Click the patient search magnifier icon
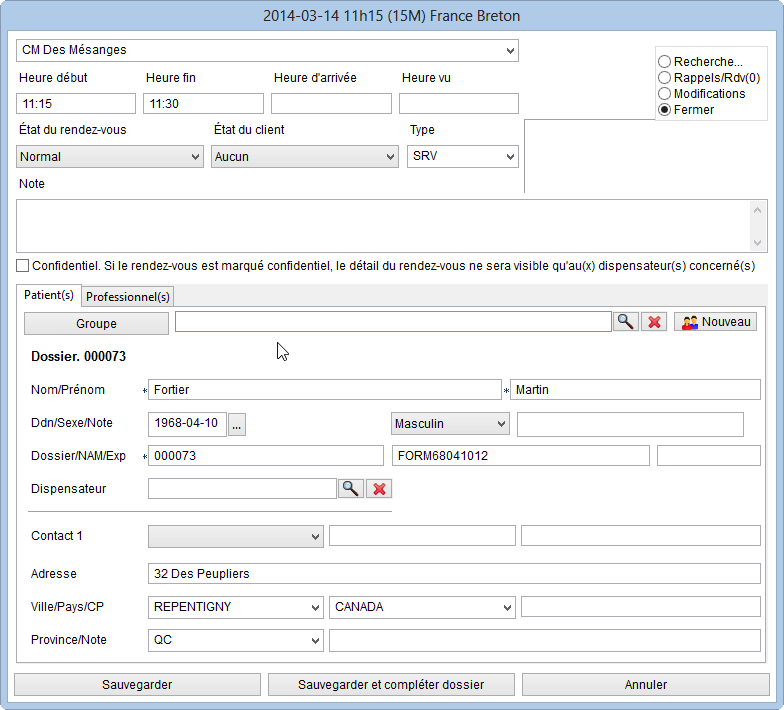784x710 pixels. (626, 321)
